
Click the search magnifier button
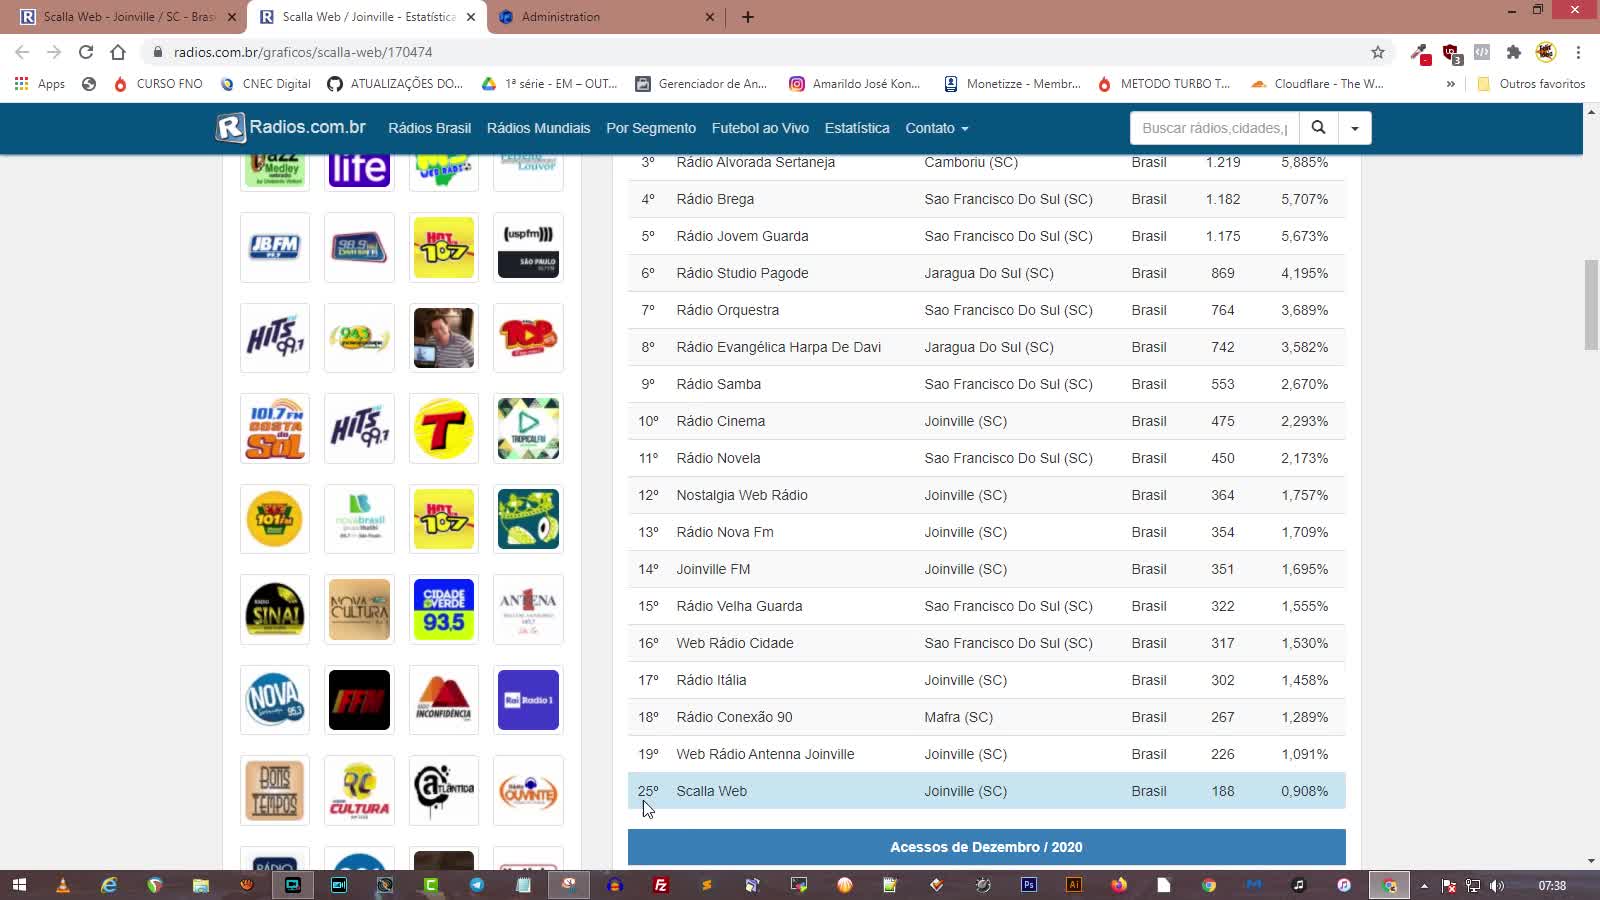pyautogui.click(x=1318, y=128)
